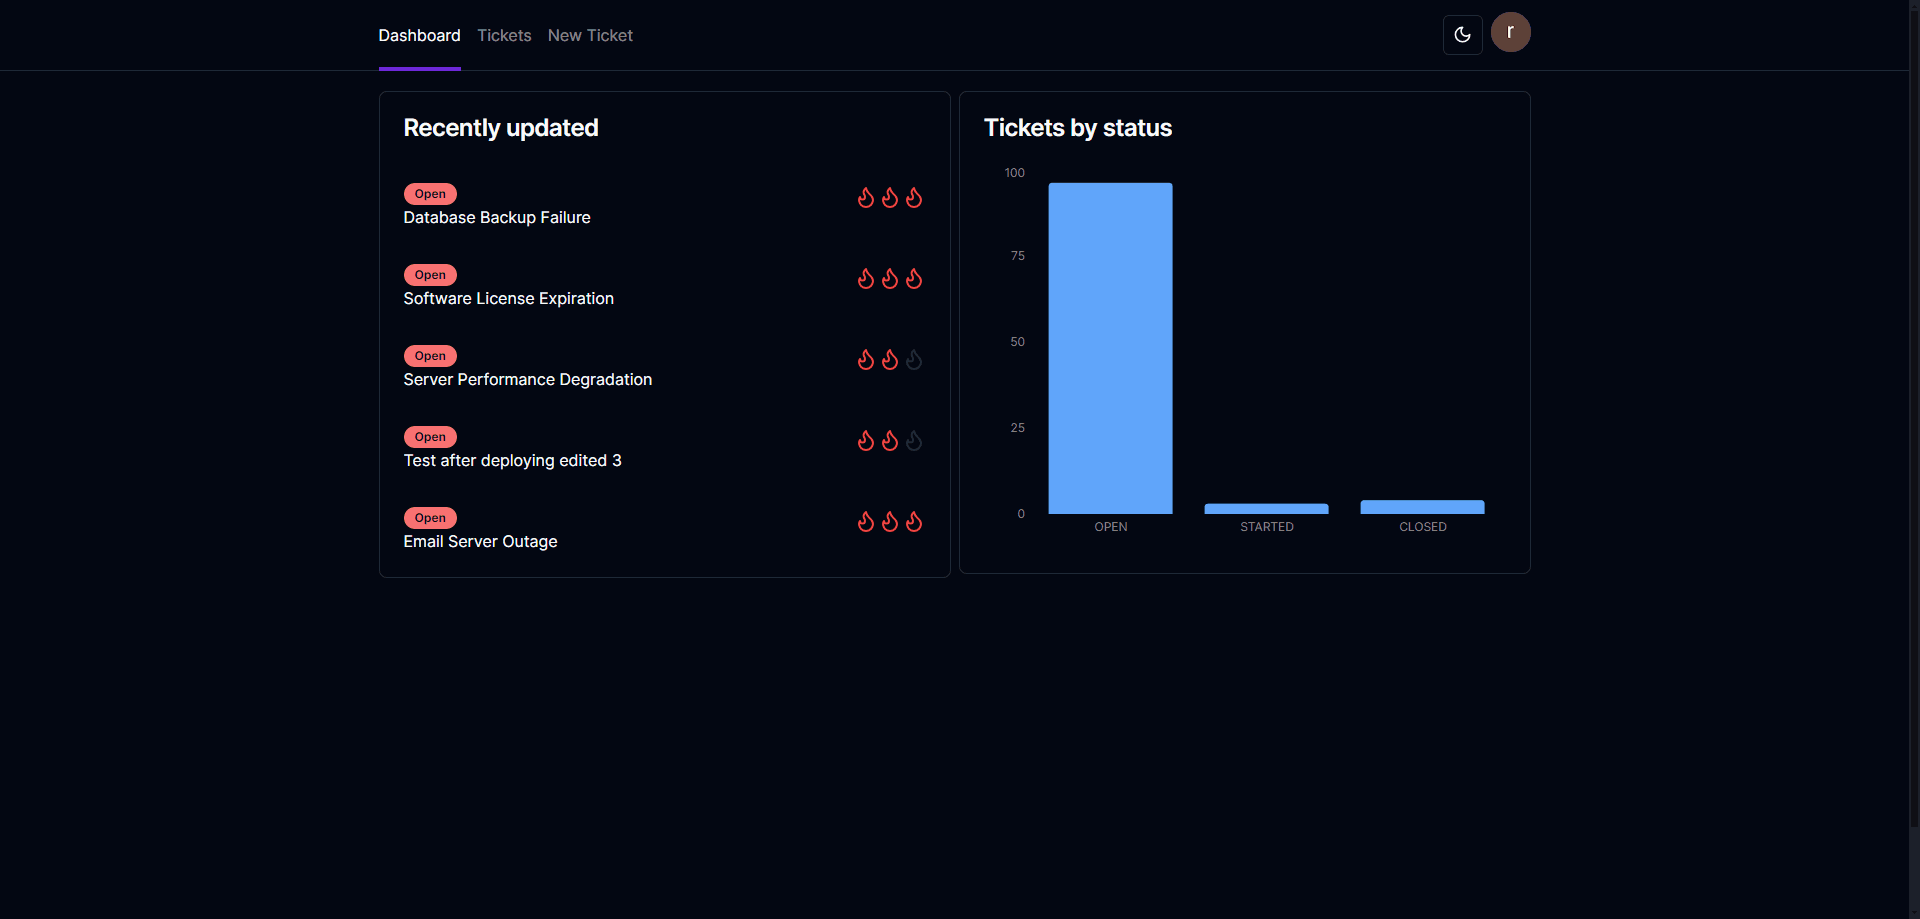Click the CLOSED bar in status chart
This screenshot has width=1920, height=919.
[1422, 507]
